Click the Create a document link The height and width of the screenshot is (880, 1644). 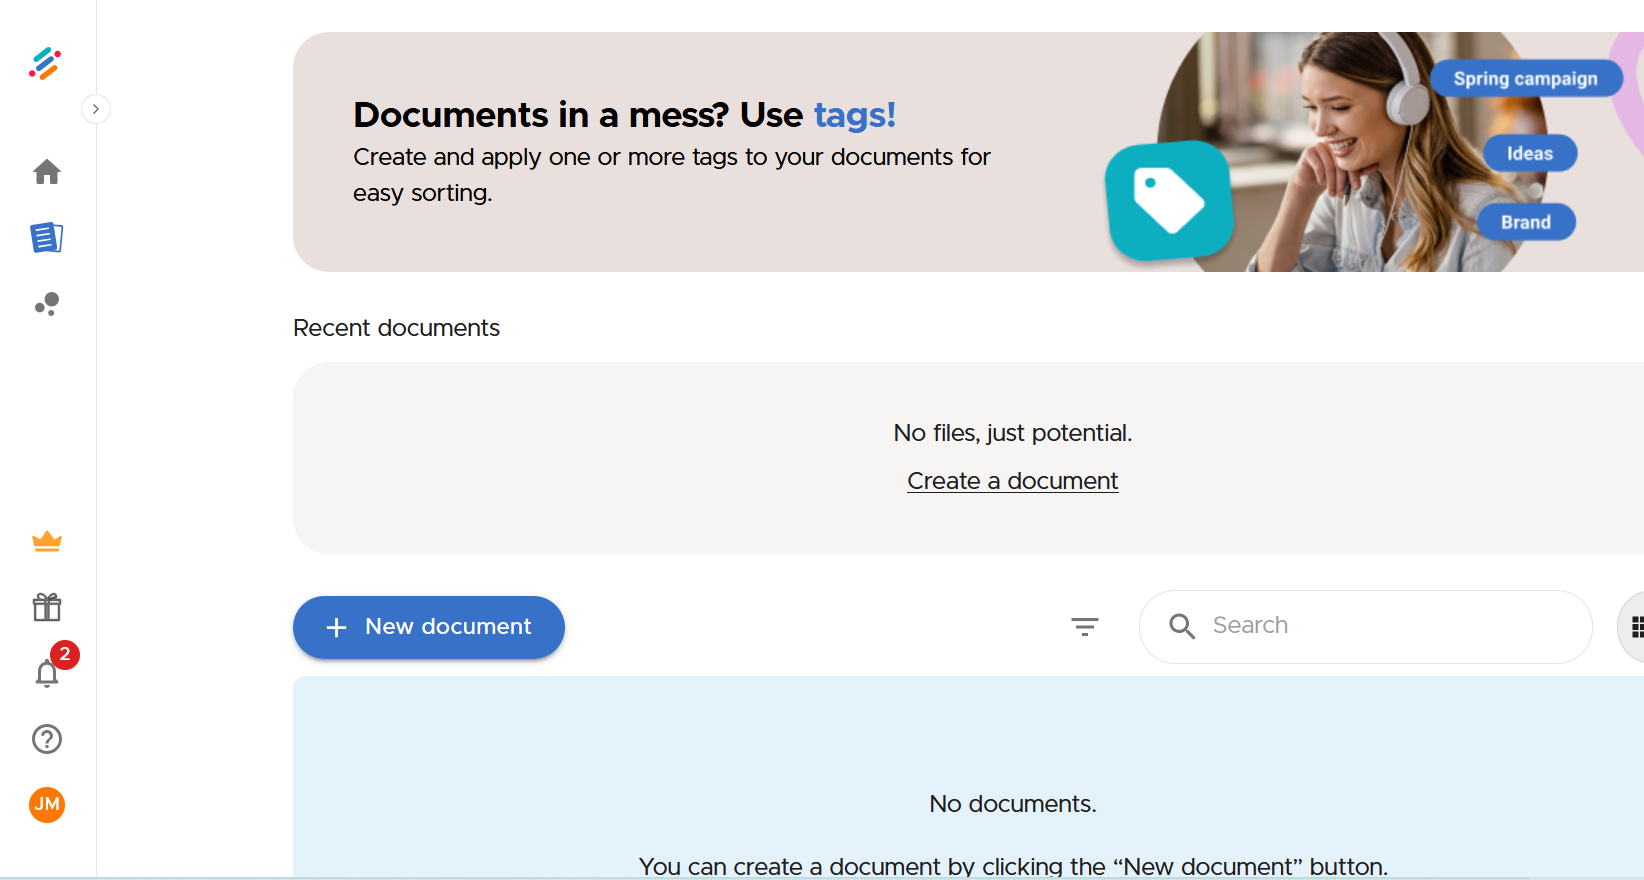coord(1012,481)
